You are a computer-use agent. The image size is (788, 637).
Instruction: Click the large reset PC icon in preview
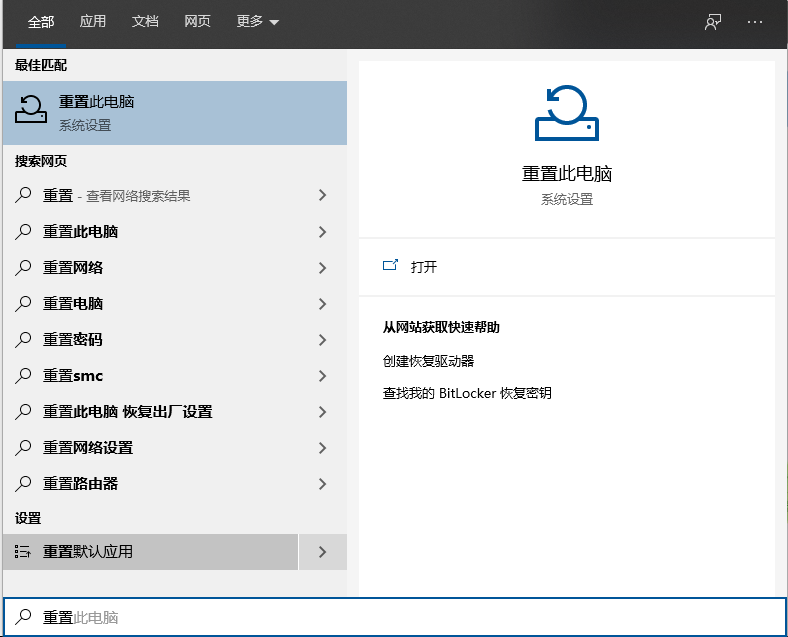[x=566, y=112]
